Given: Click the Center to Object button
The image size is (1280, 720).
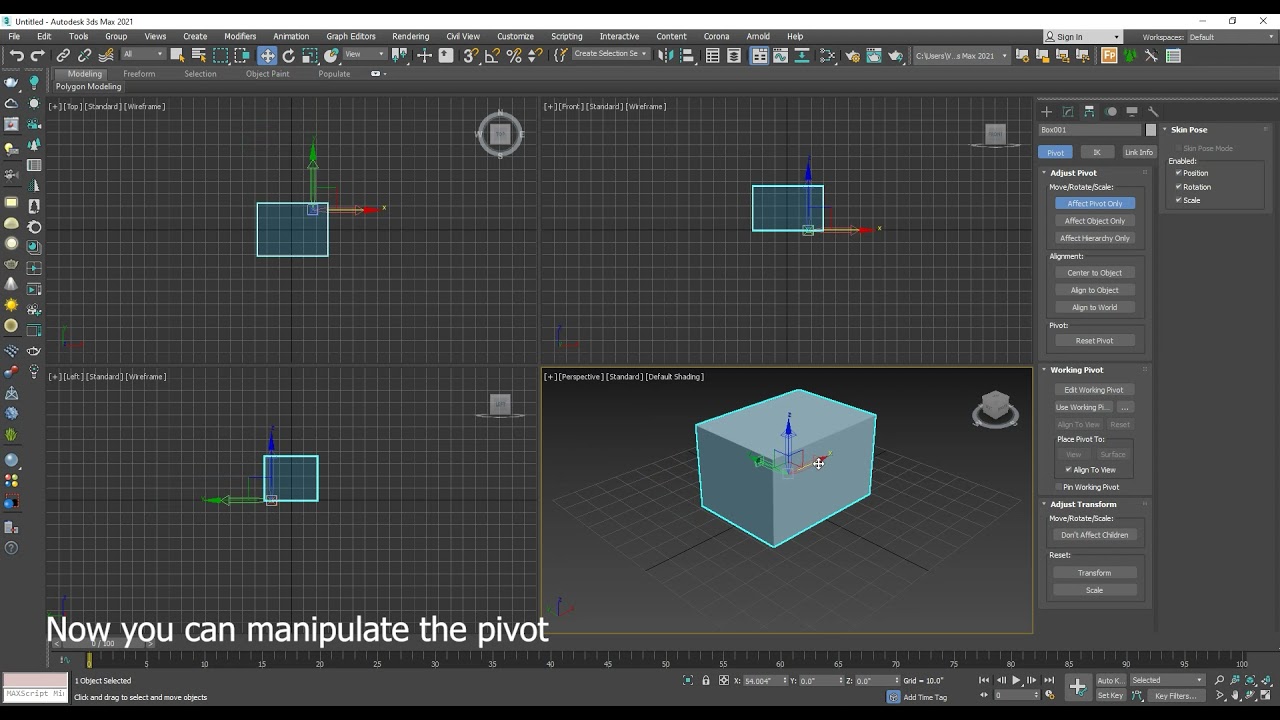Looking at the screenshot, I should pyautogui.click(x=1095, y=273).
